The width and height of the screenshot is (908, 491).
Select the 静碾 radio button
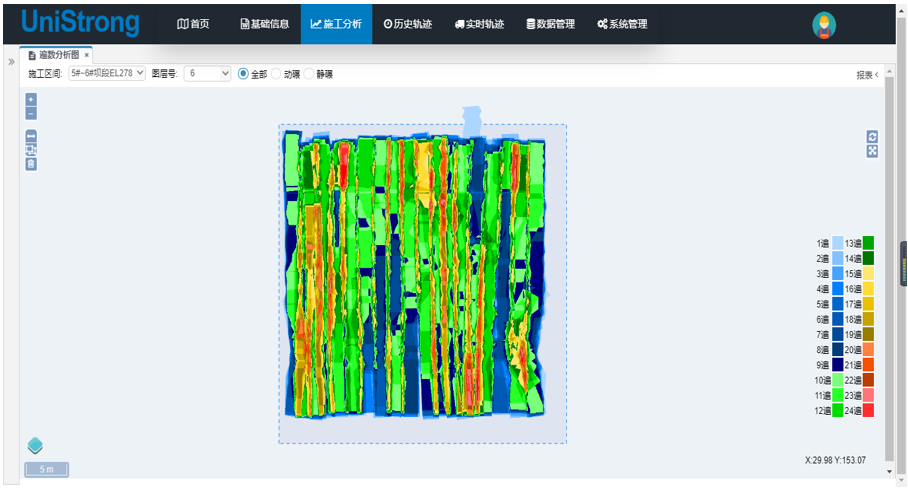coord(309,74)
